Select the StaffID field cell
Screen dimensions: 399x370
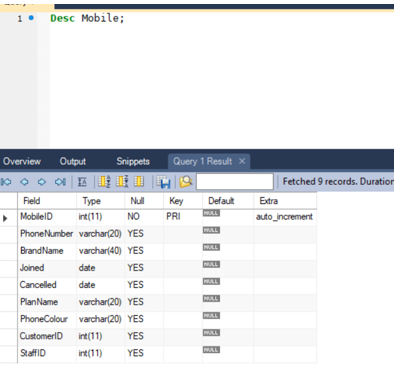pos(47,353)
